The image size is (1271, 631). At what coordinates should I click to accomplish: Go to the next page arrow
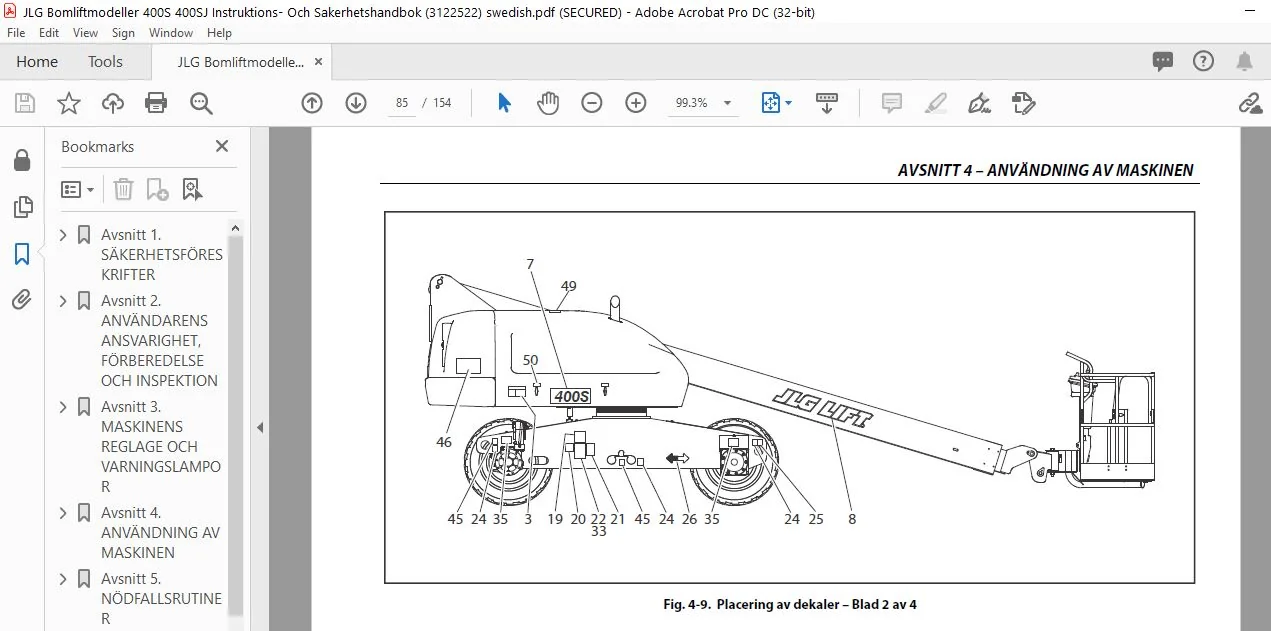coord(356,103)
